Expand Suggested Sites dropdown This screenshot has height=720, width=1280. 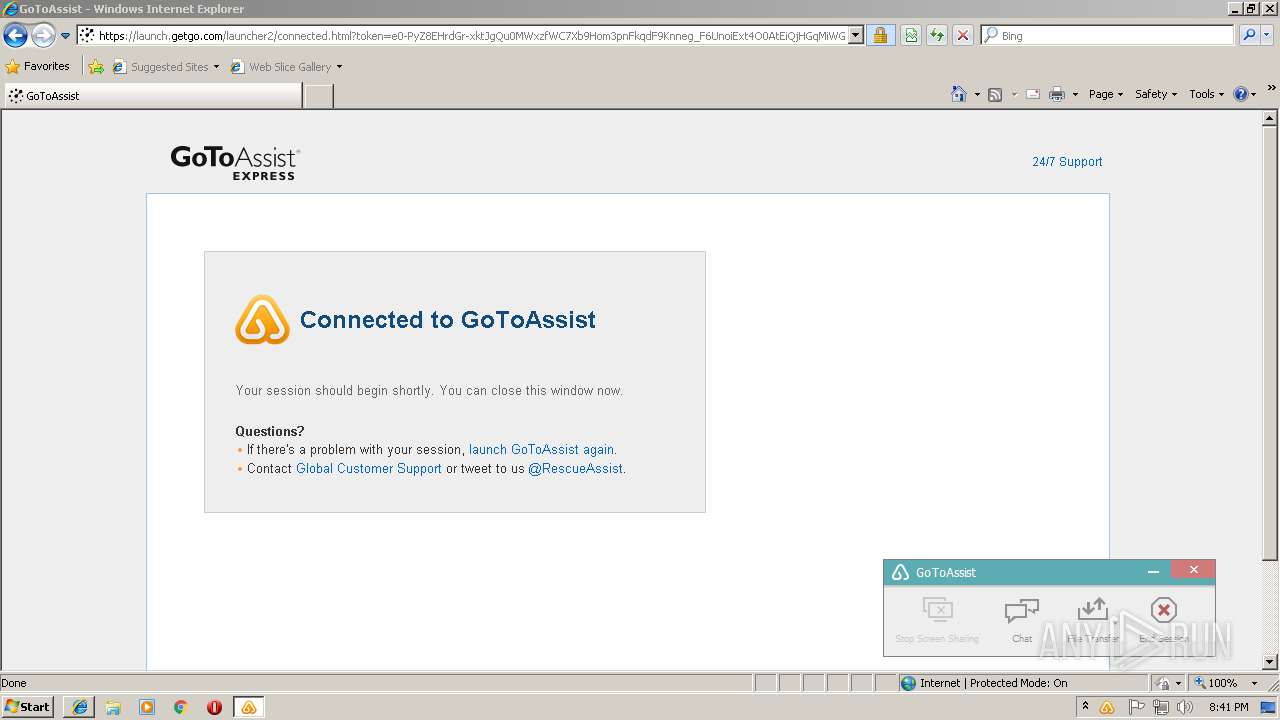click(x=216, y=67)
